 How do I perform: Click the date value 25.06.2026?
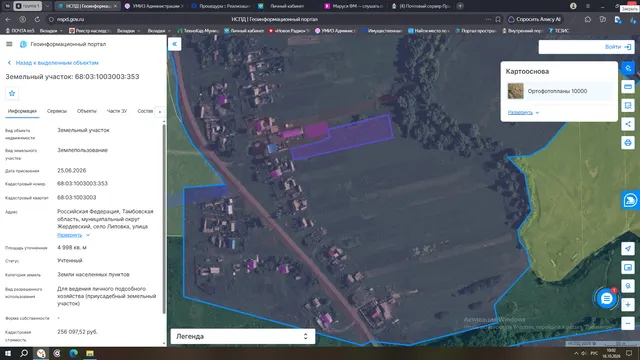point(71,171)
